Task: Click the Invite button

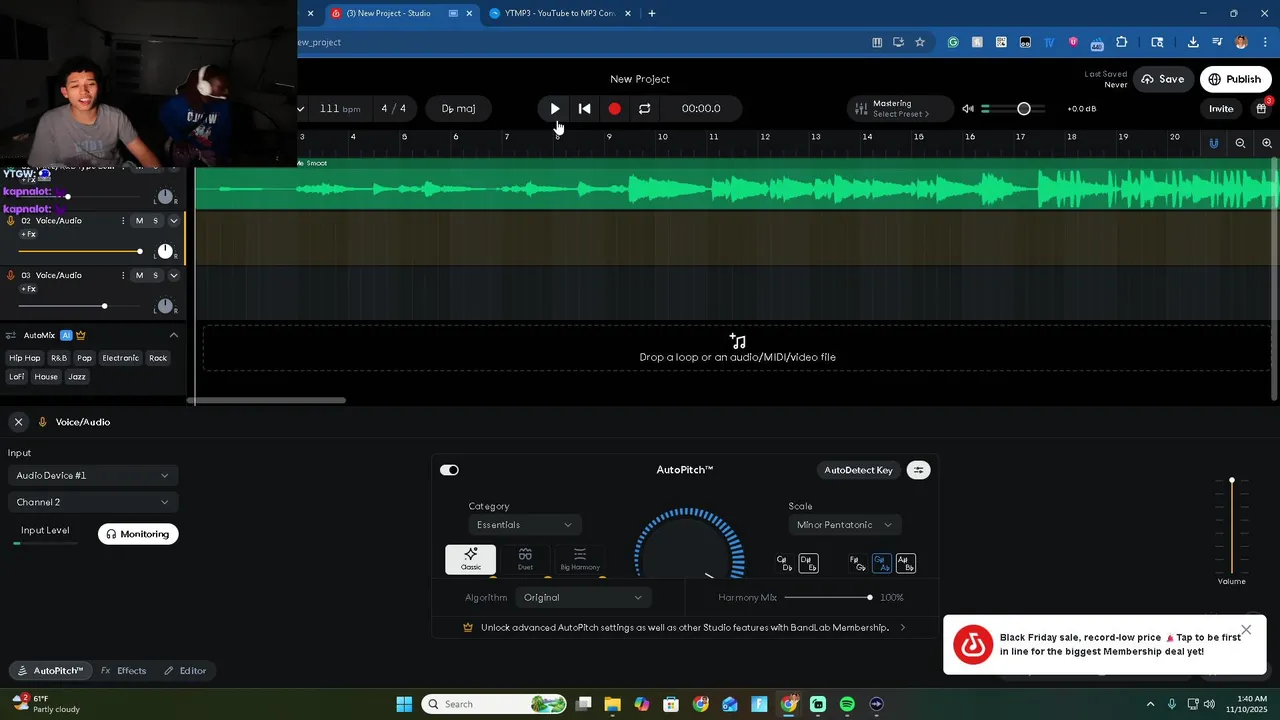Action: coord(1221,109)
